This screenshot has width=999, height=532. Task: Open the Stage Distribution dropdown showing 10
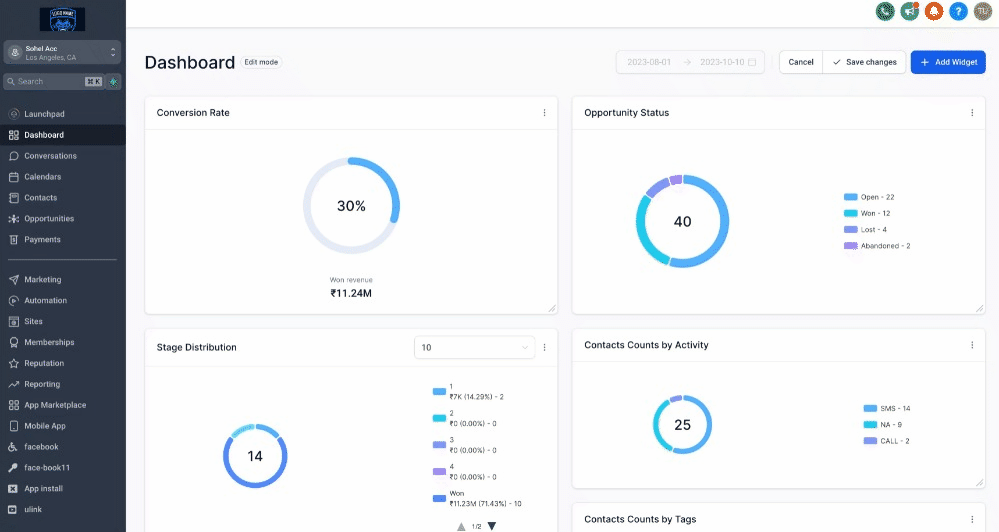pos(474,347)
